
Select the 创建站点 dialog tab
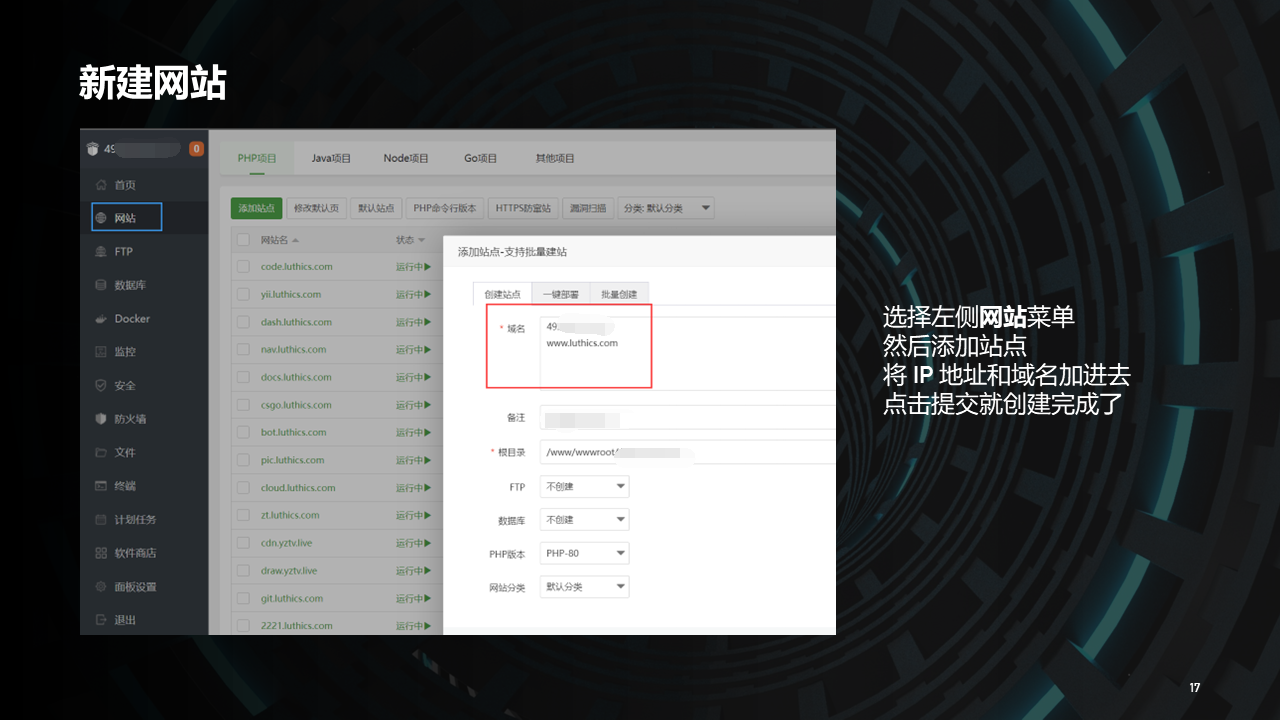pos(502,294)
